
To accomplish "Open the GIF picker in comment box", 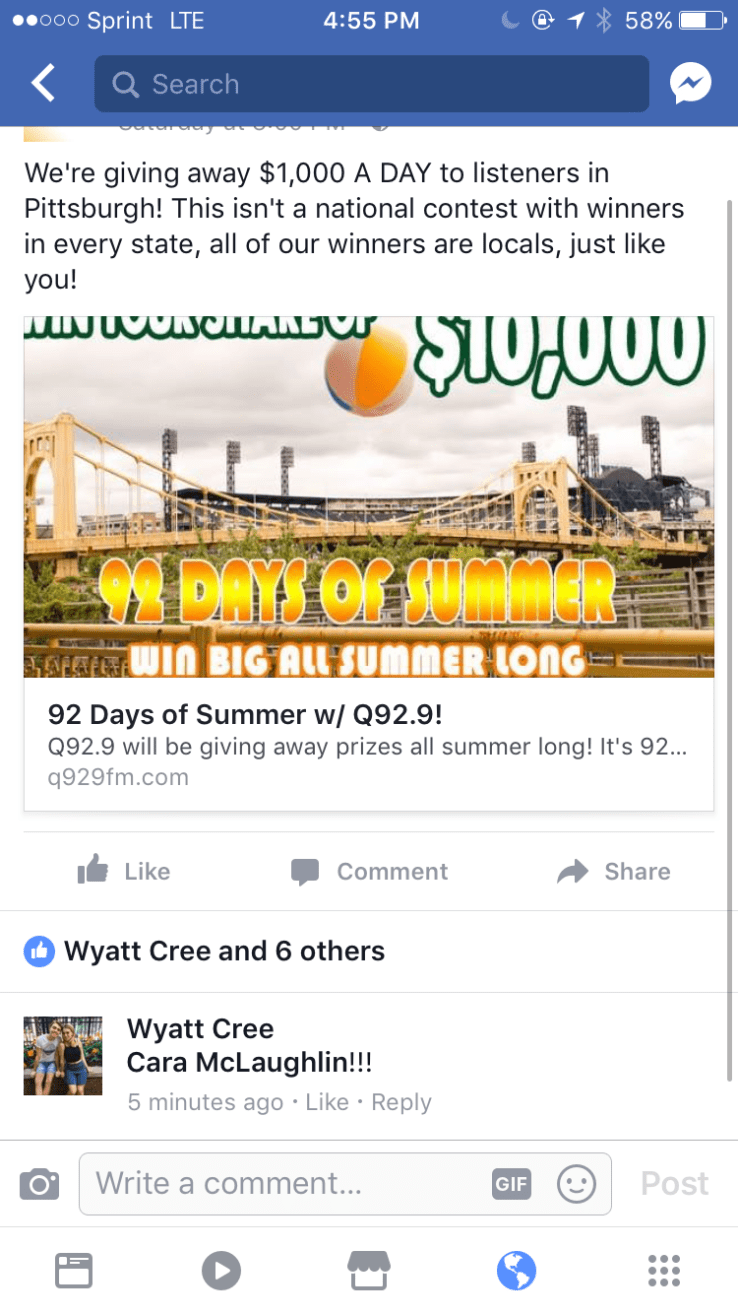I will click(x=511, y=1185).
